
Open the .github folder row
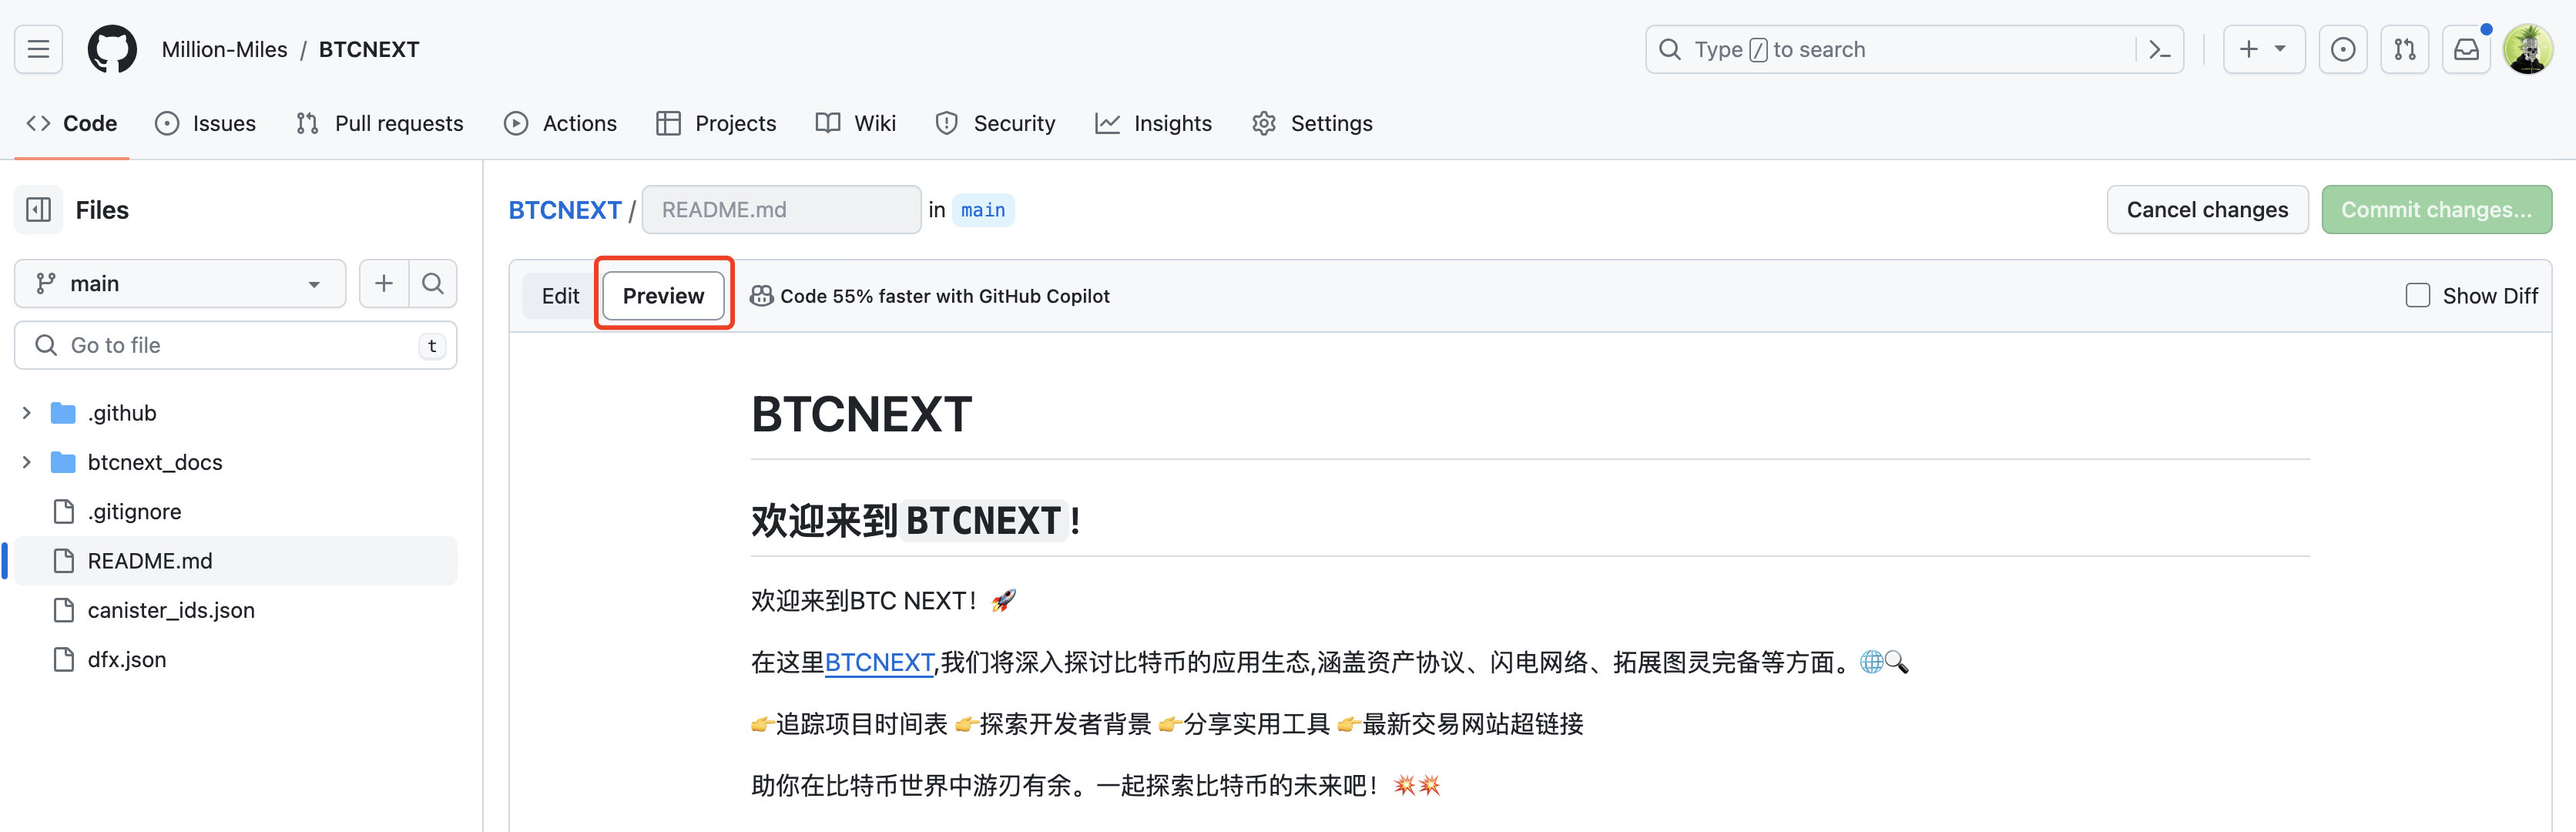coord(236,413)
